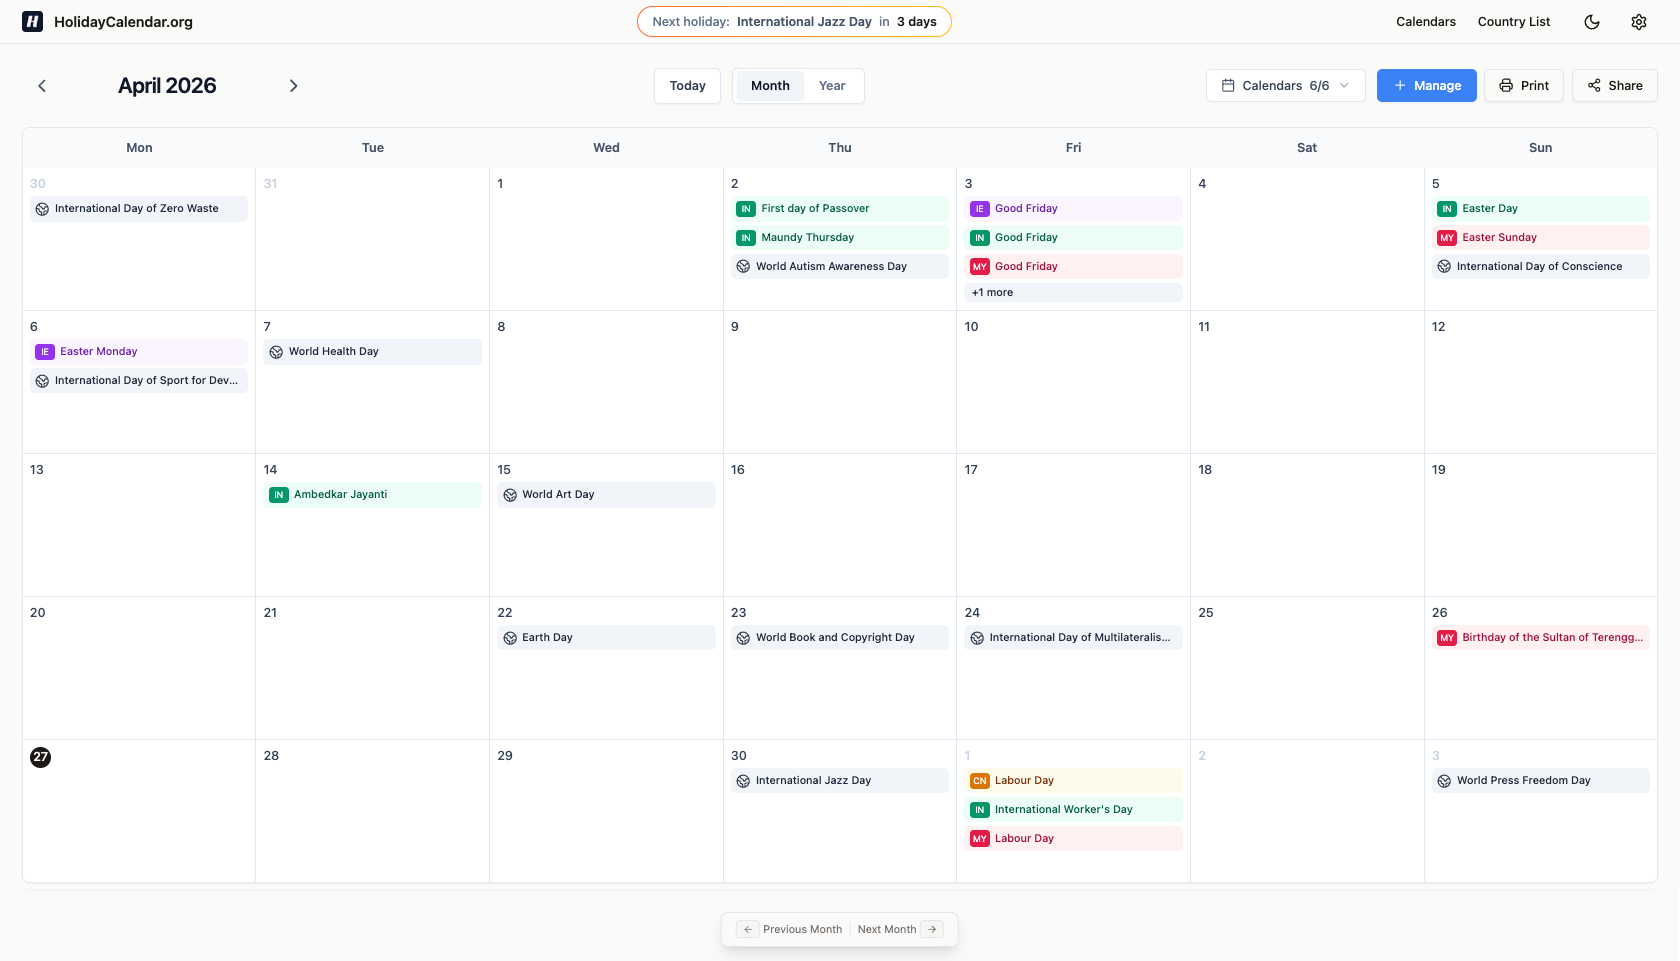This screenshot has width=1680, height=961.
Task: Click the right chevron beside April 2026
Action: [x=294, y=86]
